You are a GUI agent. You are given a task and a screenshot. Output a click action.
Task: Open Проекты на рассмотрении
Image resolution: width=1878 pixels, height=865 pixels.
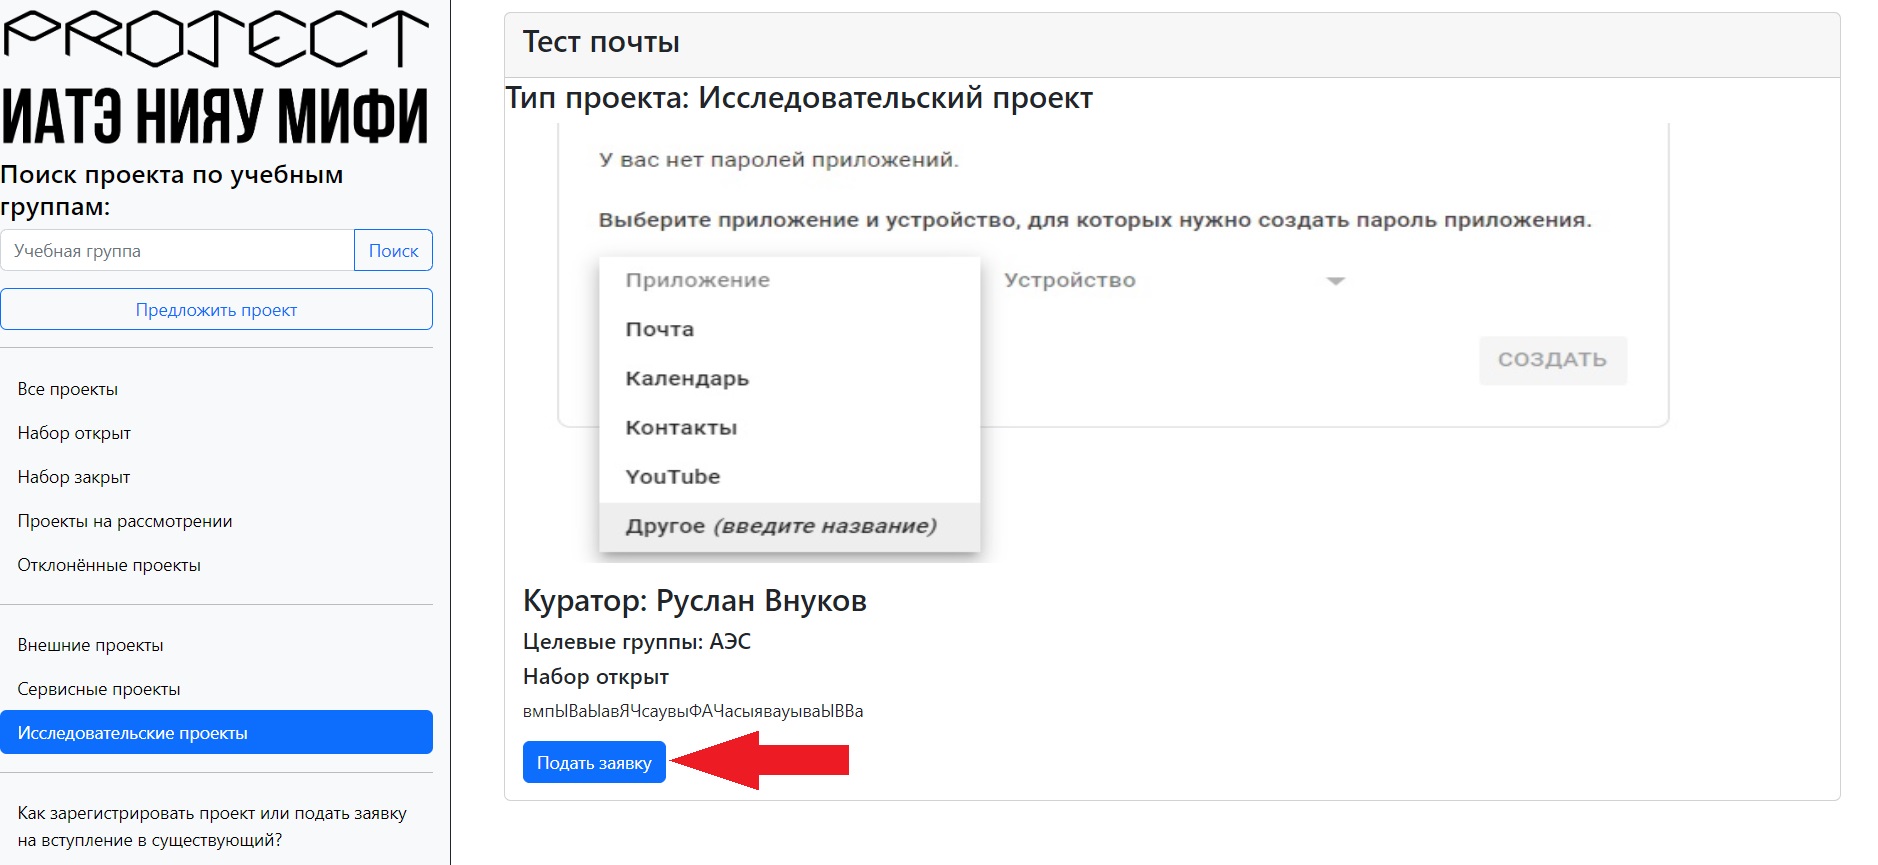pyautogui.click(x=216, y=521)
